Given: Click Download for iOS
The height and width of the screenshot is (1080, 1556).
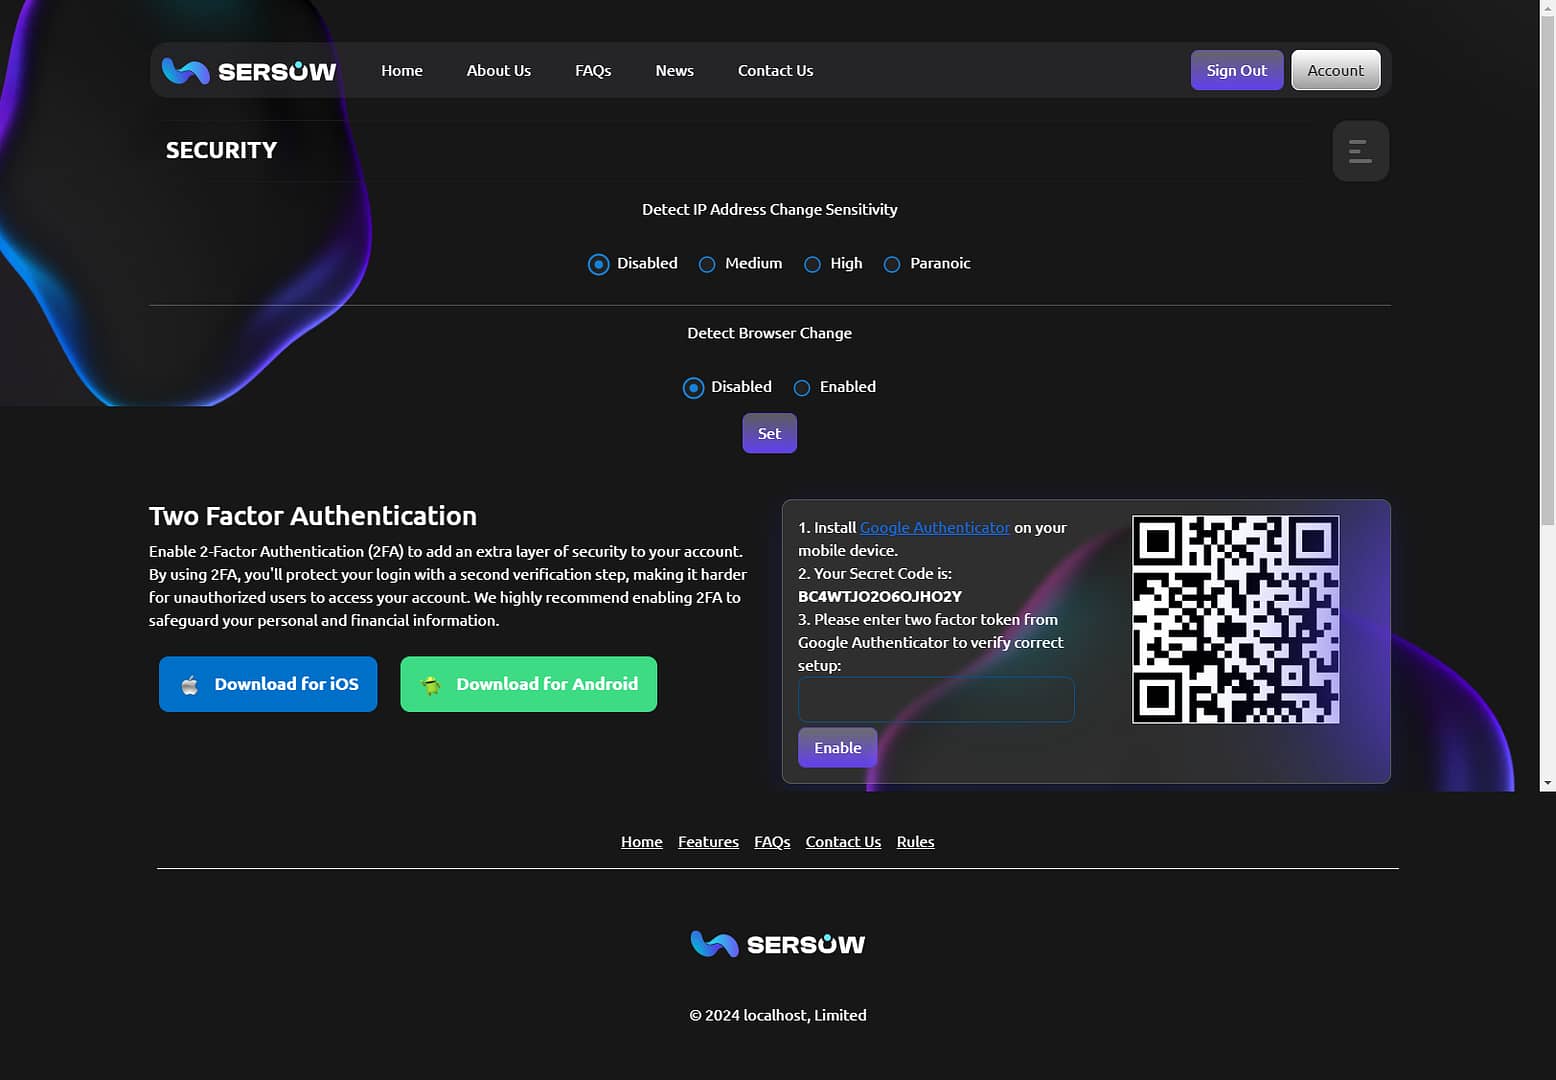Looking at the screenshot, I should coord(268,684).
